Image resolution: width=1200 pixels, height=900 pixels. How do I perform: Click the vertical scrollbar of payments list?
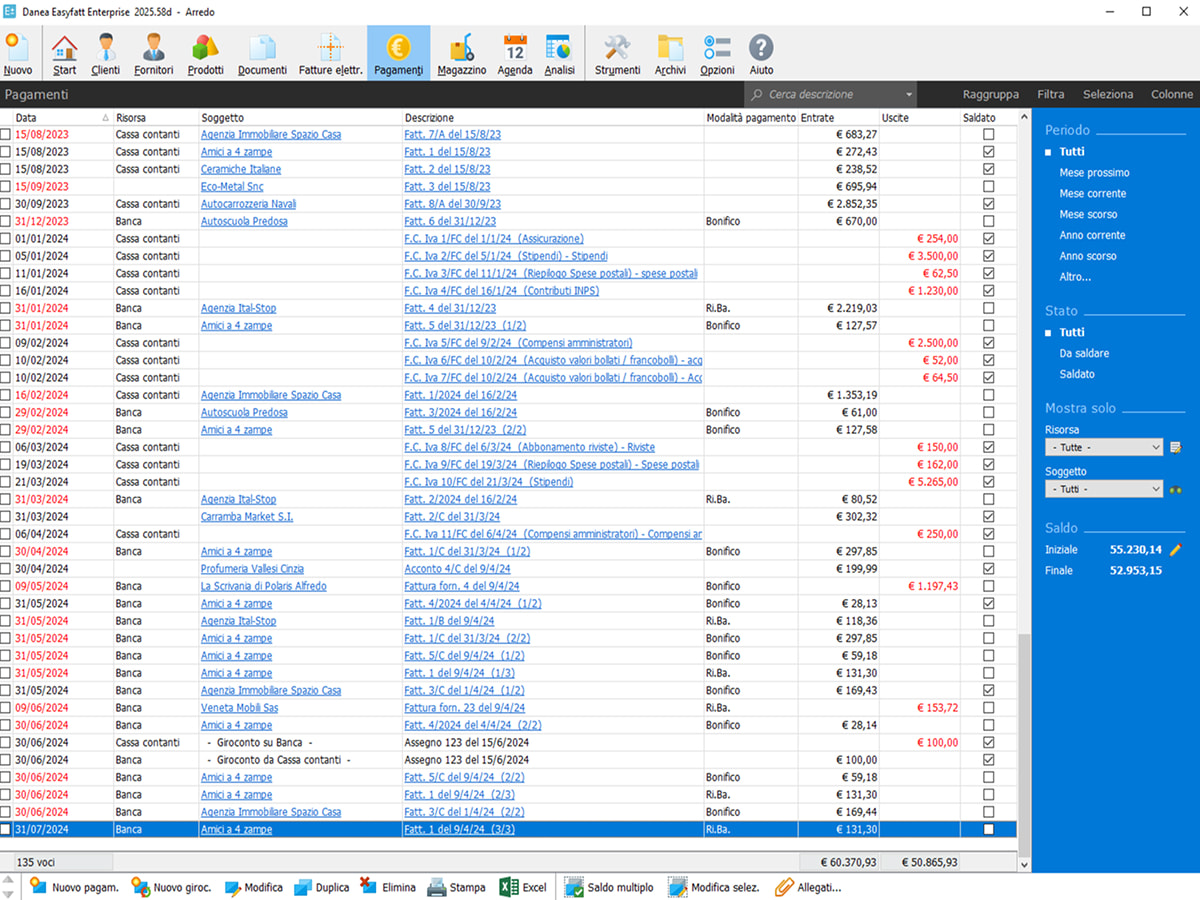click(x=1023, y=740)
